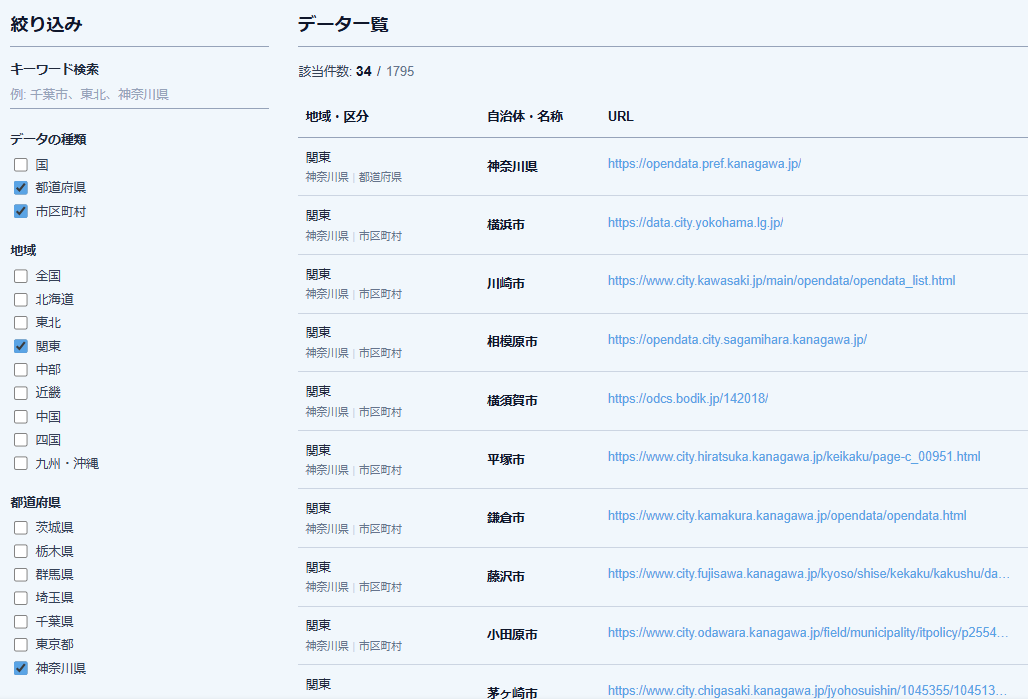Open the odcs.bodik.jp/142018 link
The image size is (1028, 699).
tap(688, 399)
